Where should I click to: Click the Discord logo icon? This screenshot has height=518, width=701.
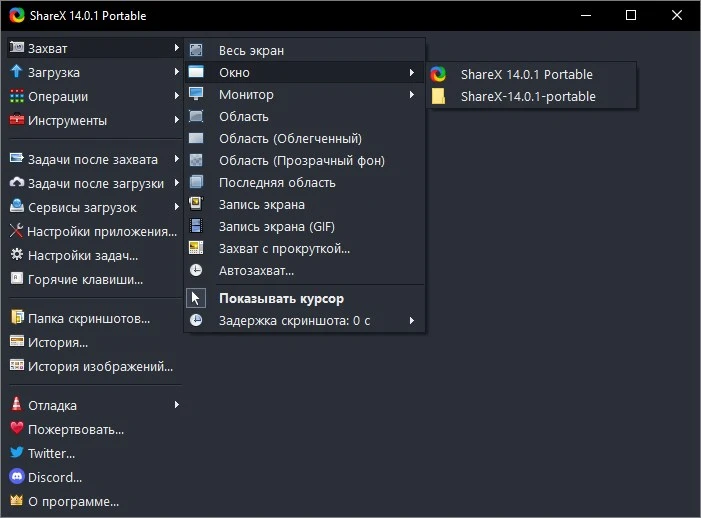16,477
